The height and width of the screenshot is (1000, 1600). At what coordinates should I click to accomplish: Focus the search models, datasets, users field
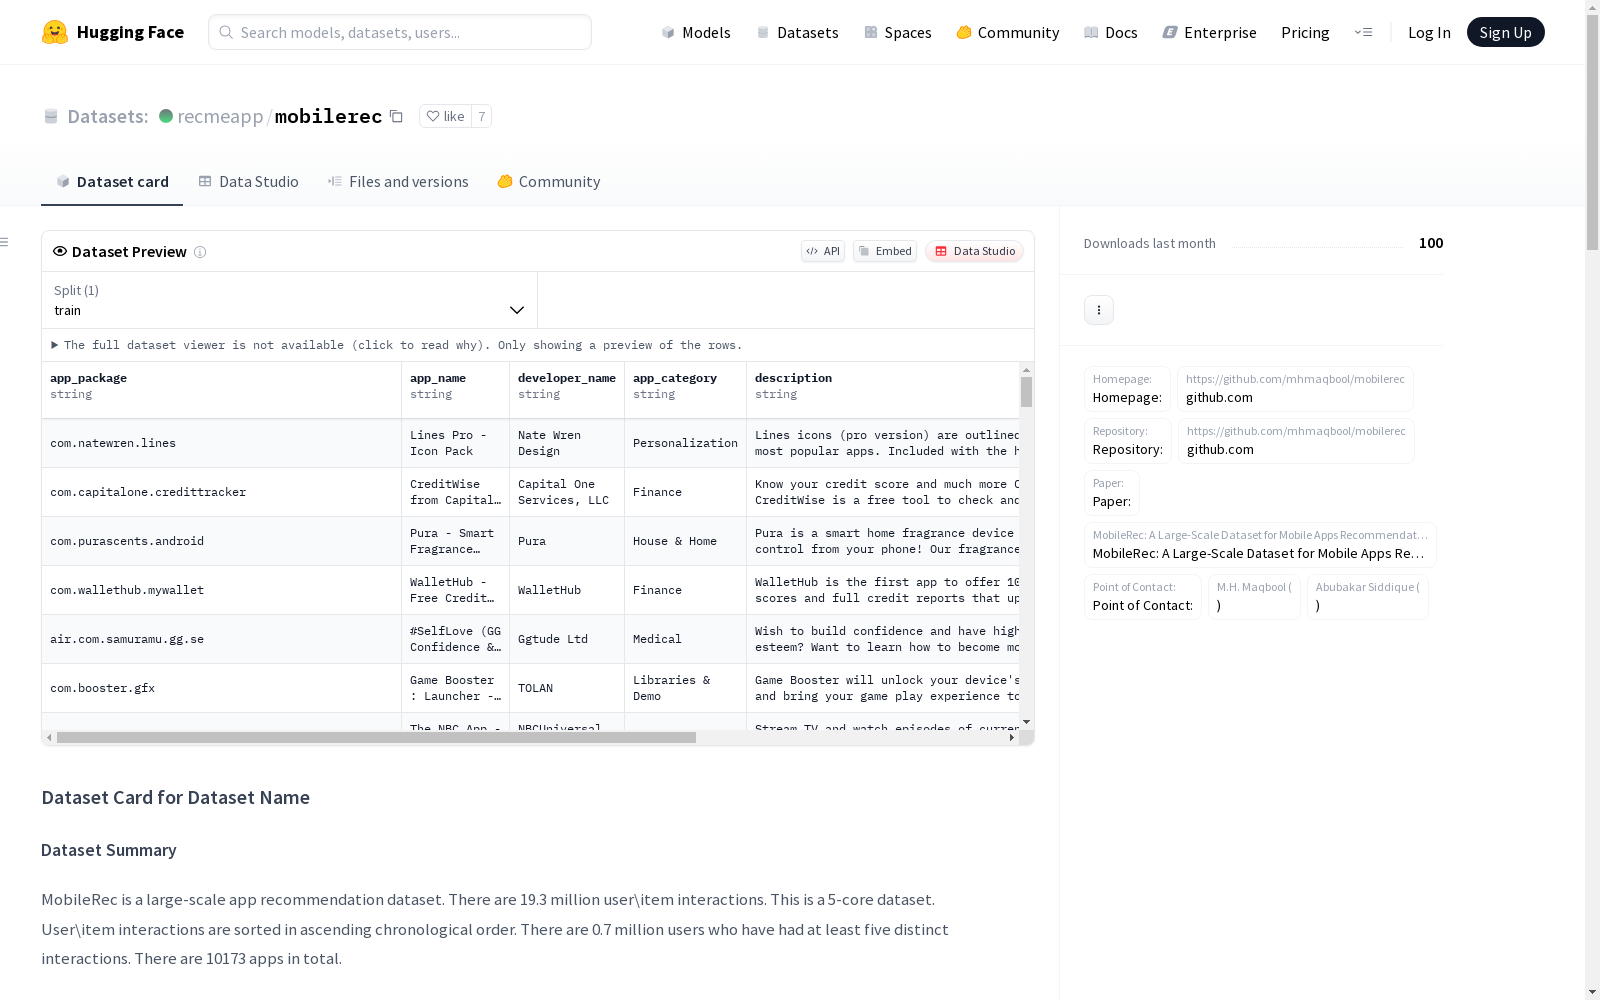400,32
